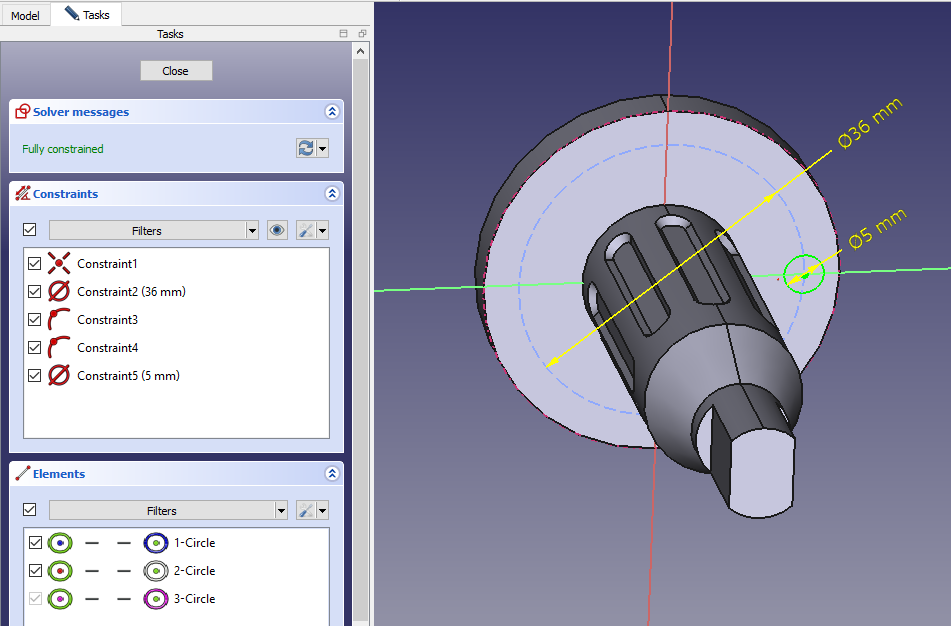Open the Constraints settings tool icon
The image size is (951, 626).
point(307,230)
